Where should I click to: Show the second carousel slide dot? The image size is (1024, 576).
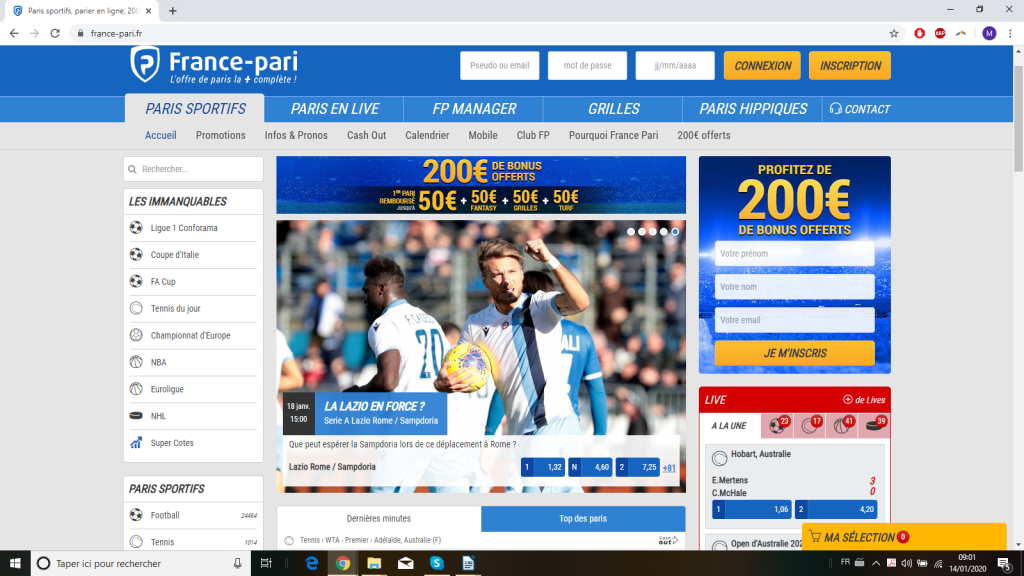pos(642,232)
